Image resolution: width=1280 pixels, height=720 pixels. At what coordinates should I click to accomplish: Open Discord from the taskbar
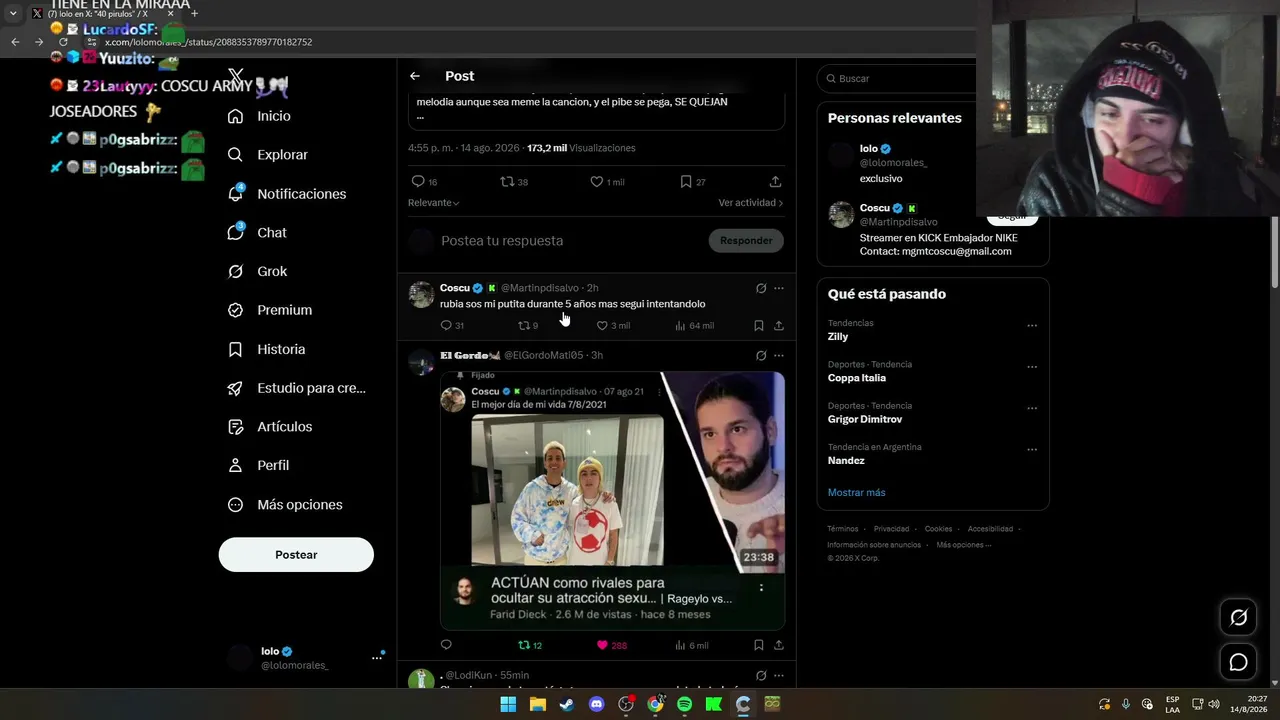(597, 704)
